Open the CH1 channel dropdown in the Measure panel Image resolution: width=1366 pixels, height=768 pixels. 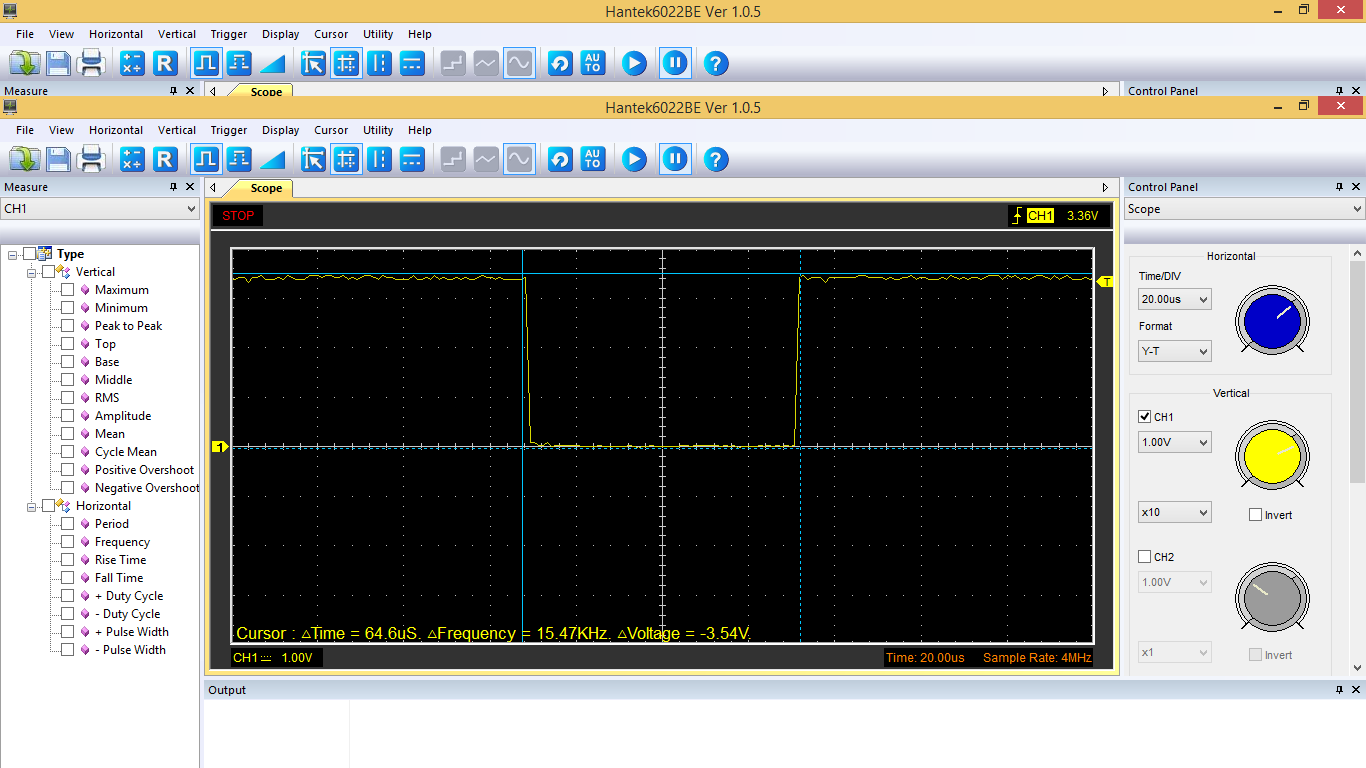100,209
